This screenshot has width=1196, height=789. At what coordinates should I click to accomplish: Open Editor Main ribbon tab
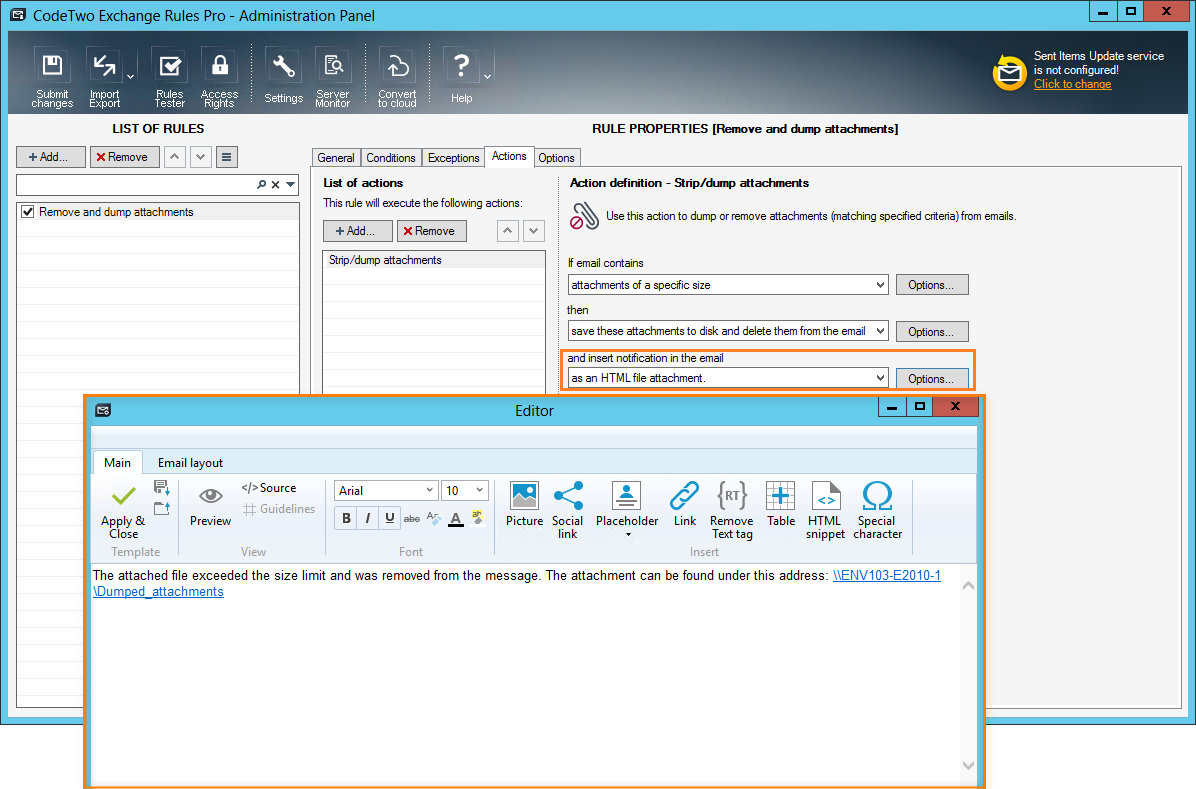(x=117, y=462)
